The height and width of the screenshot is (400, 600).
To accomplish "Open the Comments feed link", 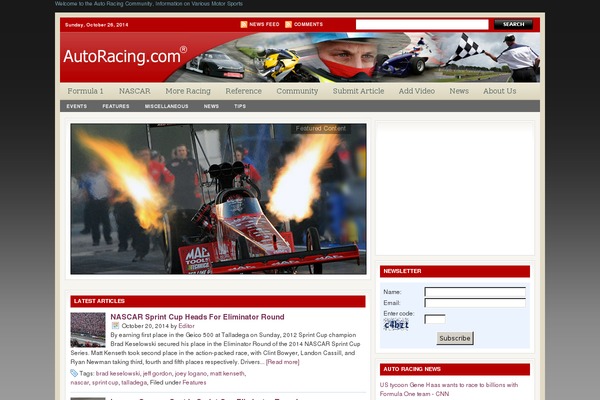I will 308,24.
